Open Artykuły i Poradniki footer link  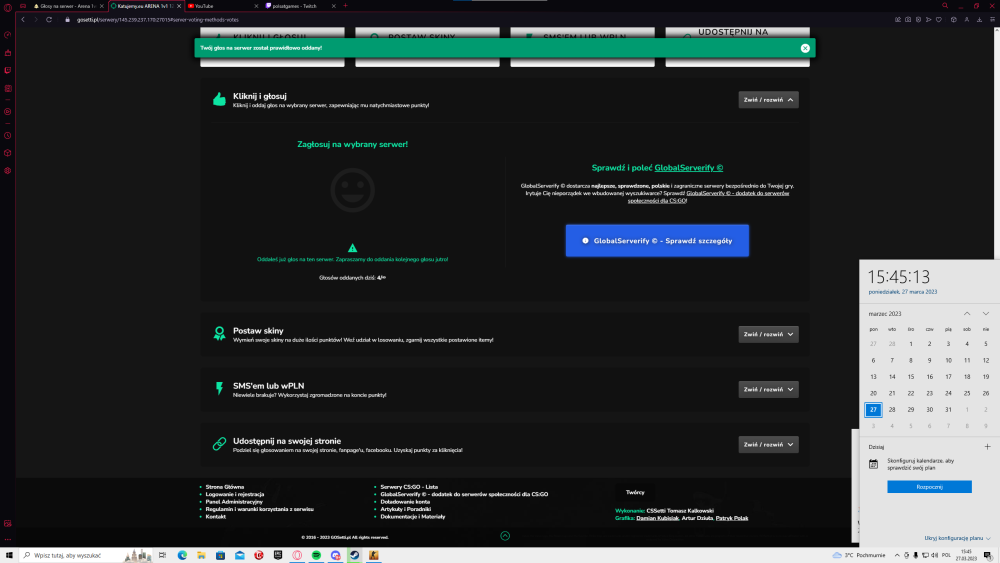[x=406, y=509]
